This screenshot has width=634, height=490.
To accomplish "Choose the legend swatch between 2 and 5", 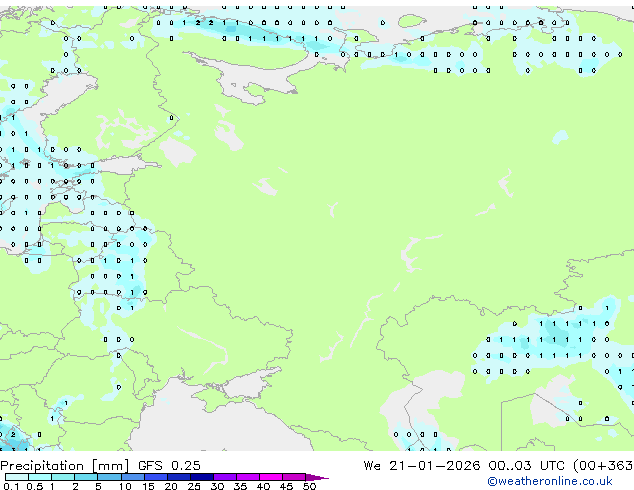I will (86, 477).
